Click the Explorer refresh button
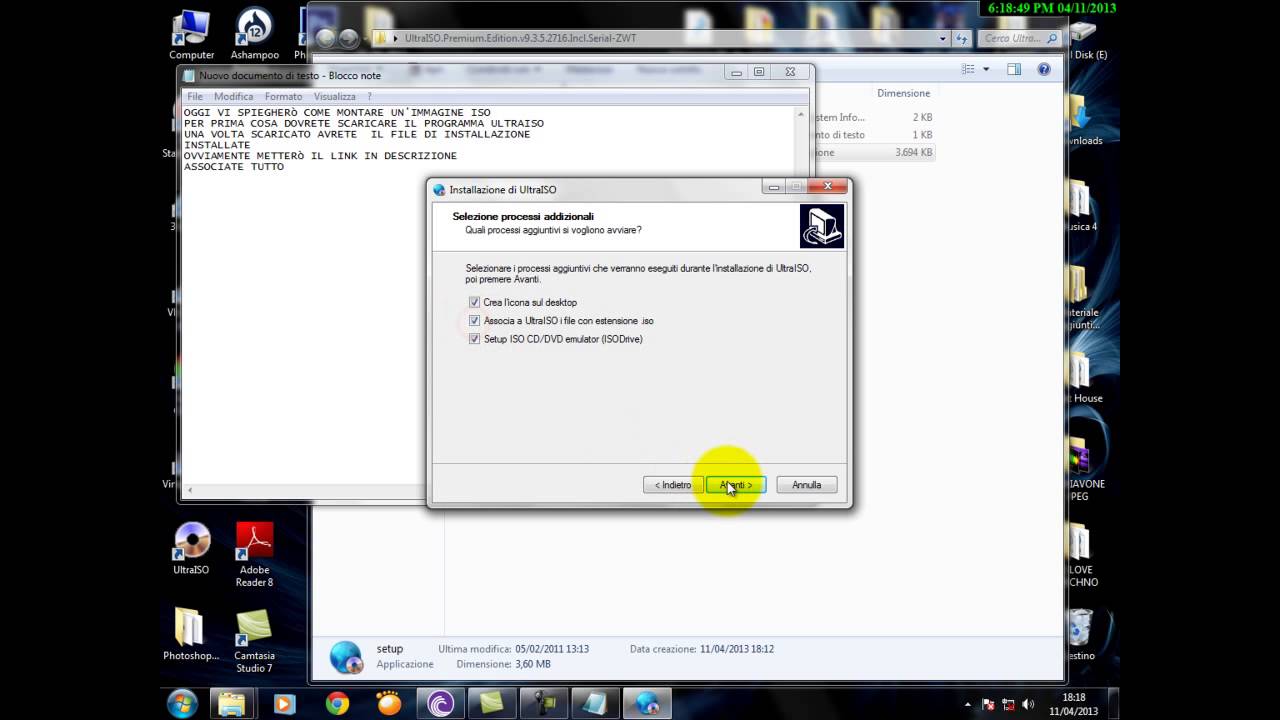The height and width of the screenshot is (720, 1280). click(x=962, y=39)
